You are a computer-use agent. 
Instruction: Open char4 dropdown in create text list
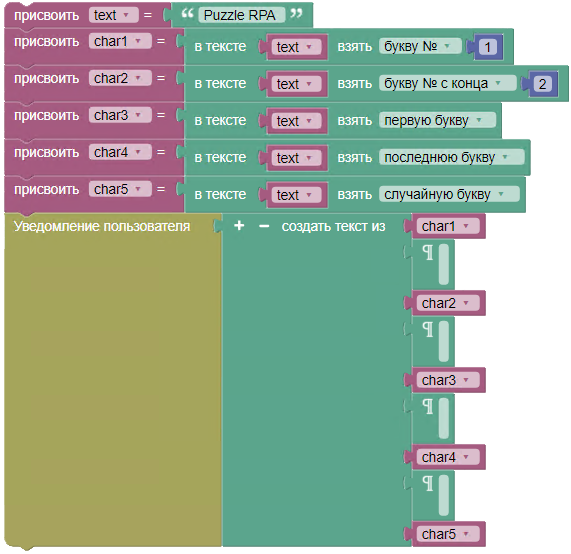[448, 457]
